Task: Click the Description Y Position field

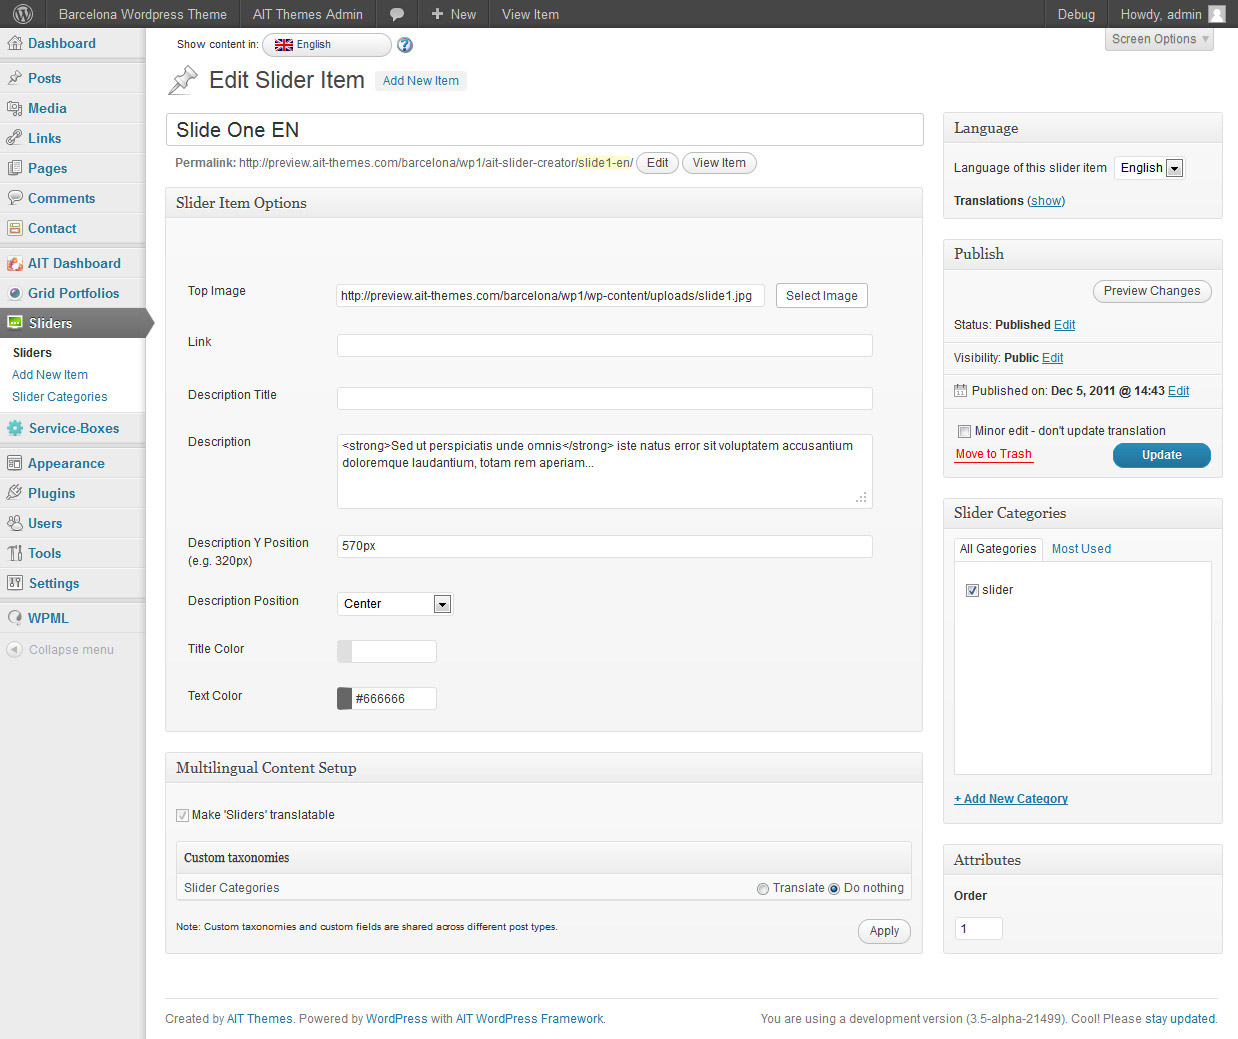Action: pos(605,546)
